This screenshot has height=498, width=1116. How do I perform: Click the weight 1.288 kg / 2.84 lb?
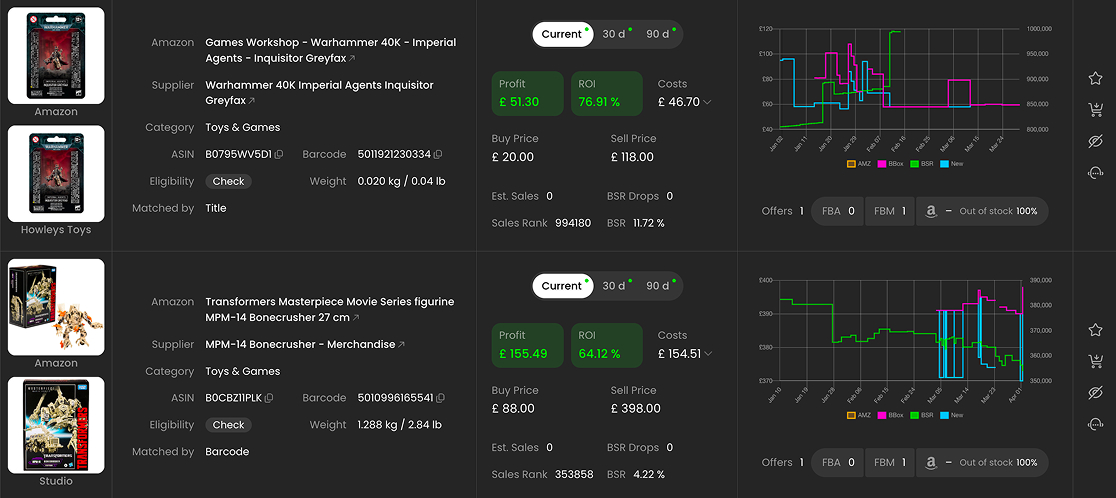[x=399, y=425]
